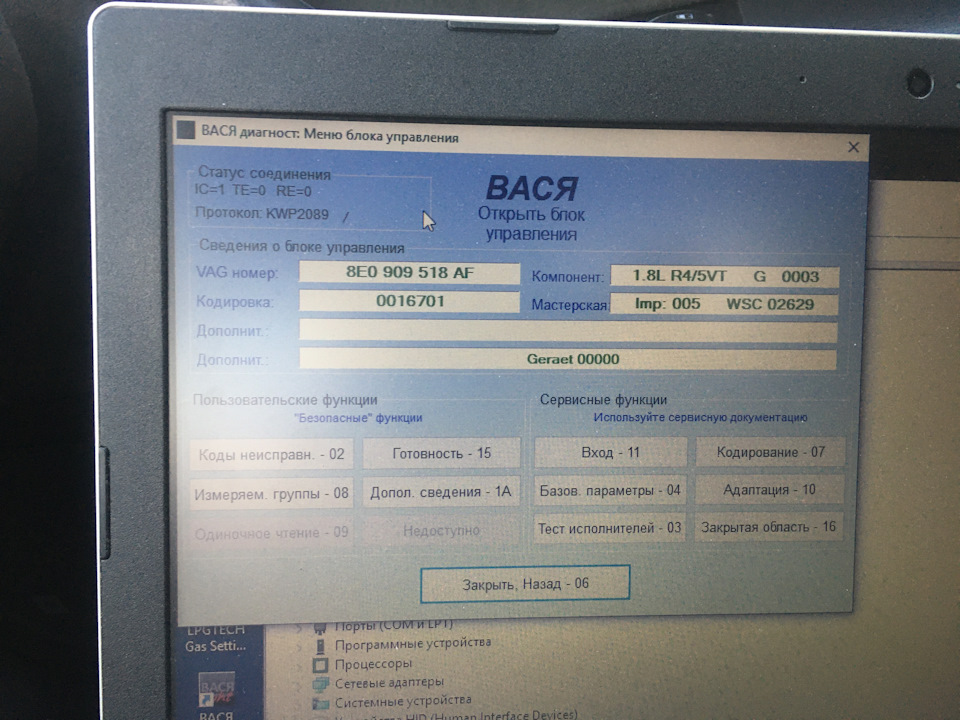Screen dimensions: 960x720
Task: Click the IC=1 TE=0 RE=0 status text
Action: coord(253,190)
